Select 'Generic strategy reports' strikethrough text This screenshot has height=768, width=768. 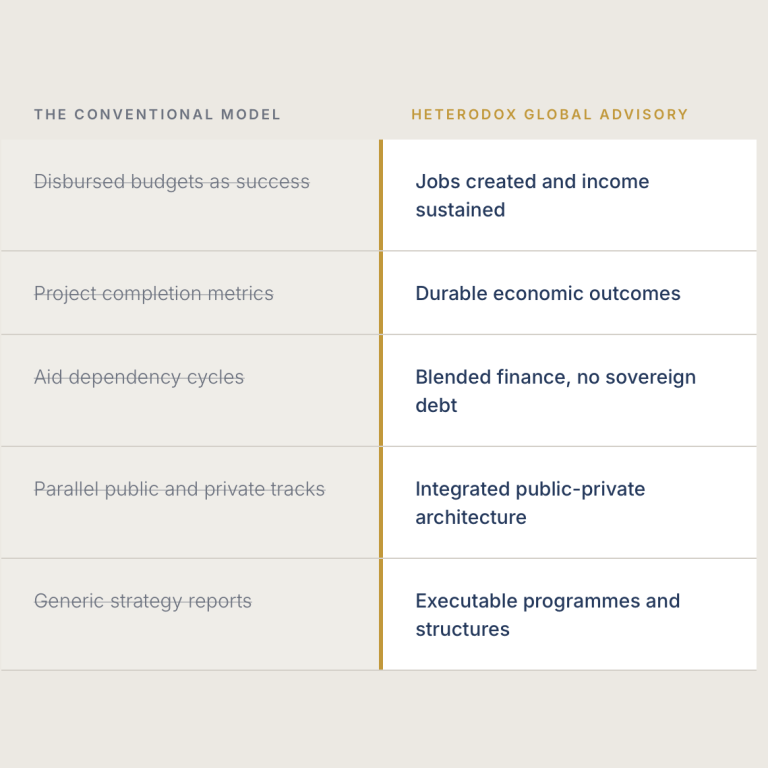(x=143, y=601)
